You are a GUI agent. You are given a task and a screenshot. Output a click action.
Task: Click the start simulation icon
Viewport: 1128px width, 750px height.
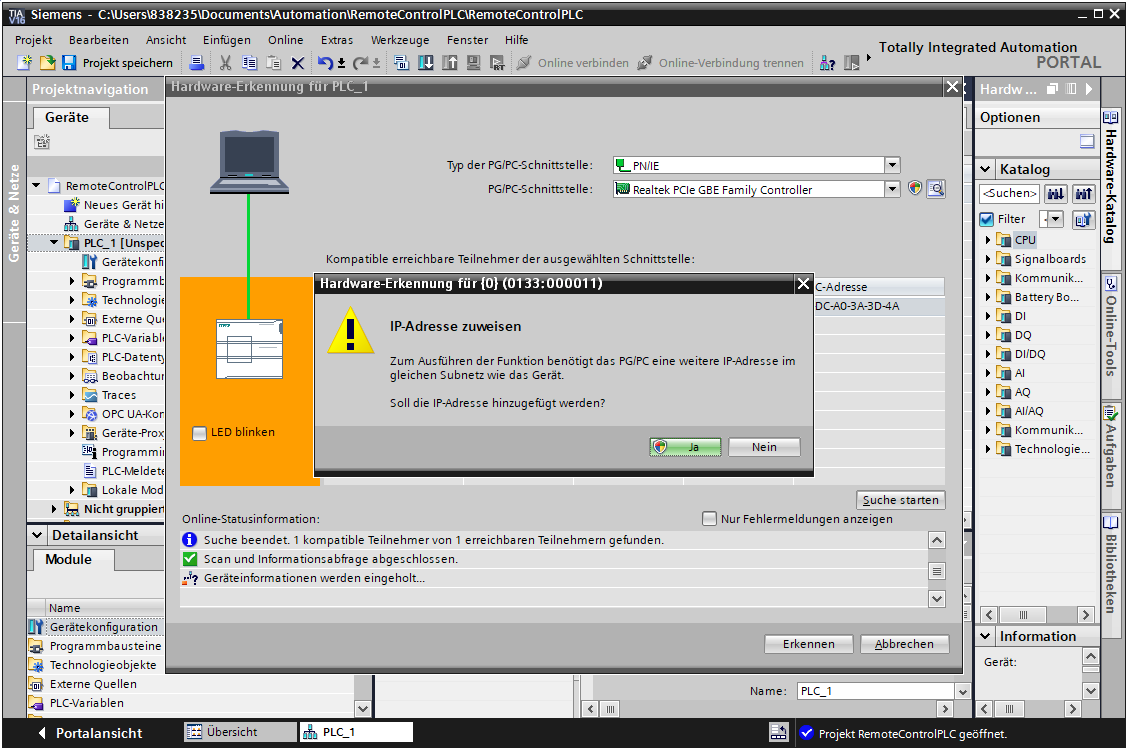pyautogui.click(x=473, y=63)
